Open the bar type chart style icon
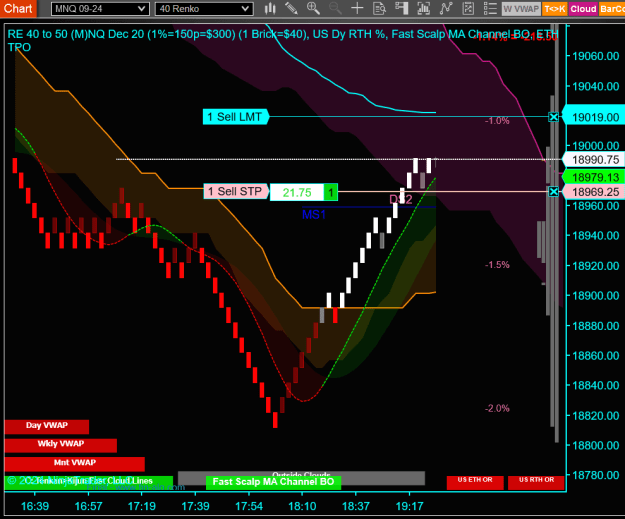Viewport: 625px width, 519px height. click(x=270, y=8)
